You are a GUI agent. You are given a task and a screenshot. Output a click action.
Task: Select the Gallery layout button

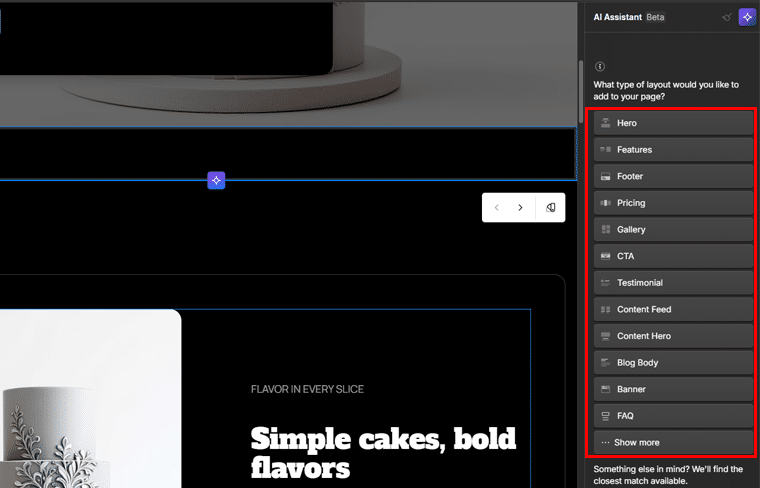(673, 230)
